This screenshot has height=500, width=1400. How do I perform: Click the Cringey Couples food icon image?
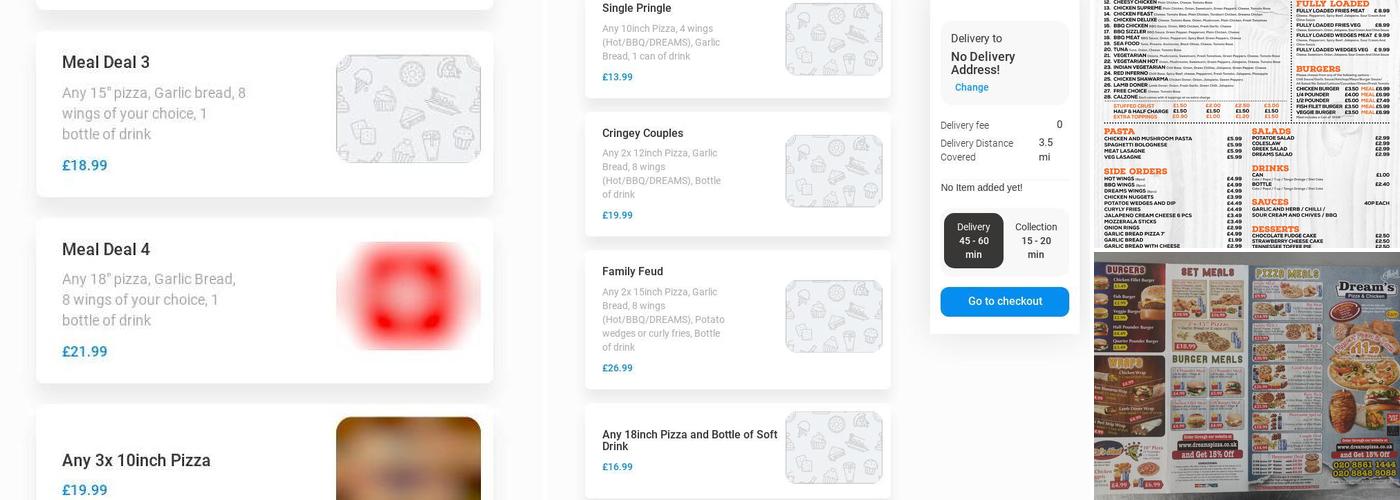[833, 171]
